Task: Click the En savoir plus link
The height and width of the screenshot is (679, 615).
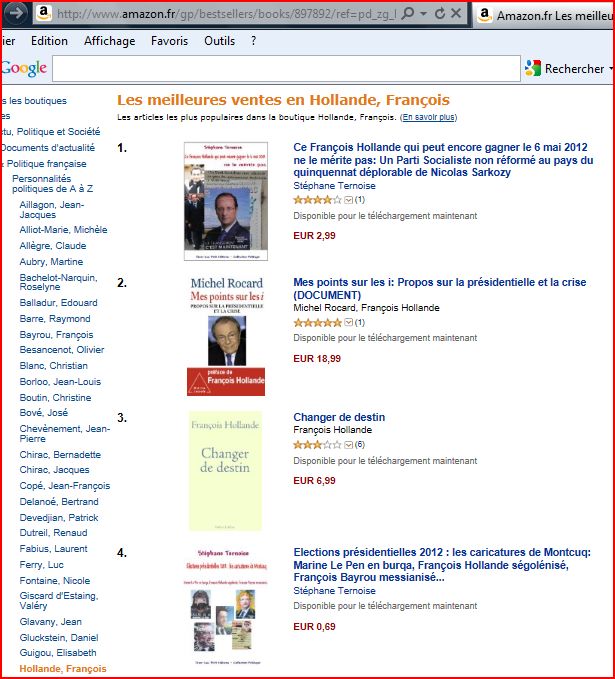Action: point(428,117)
